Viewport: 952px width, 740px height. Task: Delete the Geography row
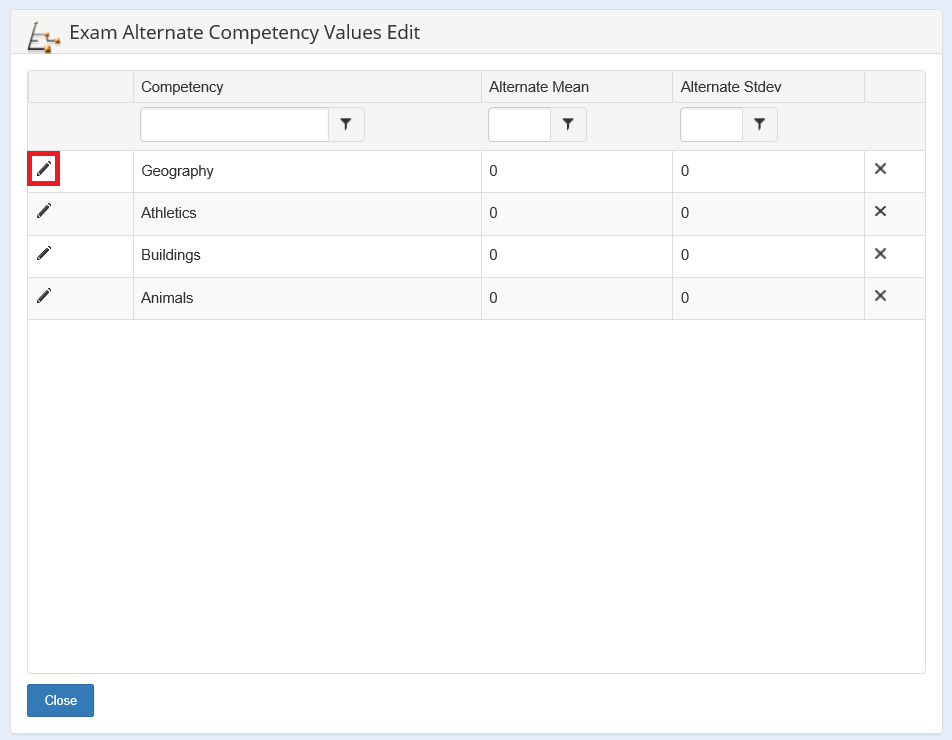pyautogui.click(x=880, y=169)
